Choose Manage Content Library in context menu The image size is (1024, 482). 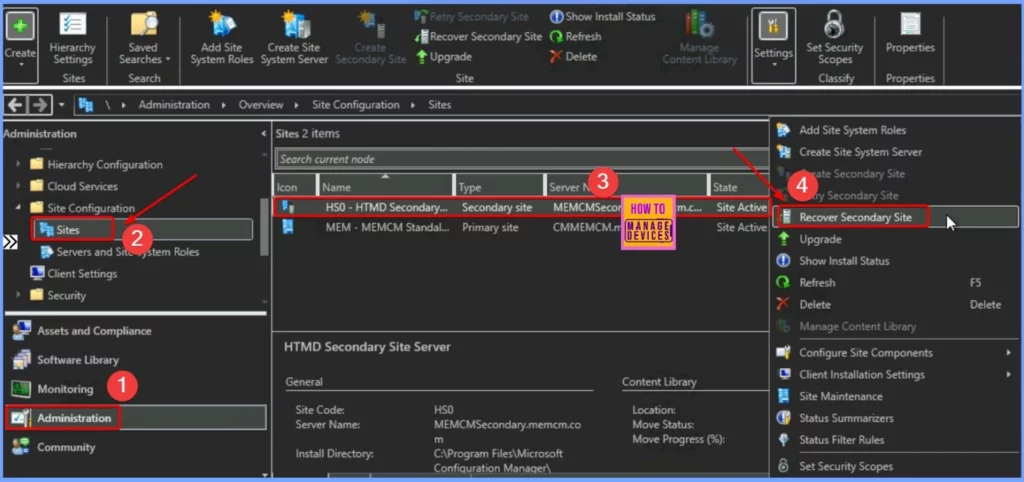[894, 327]
